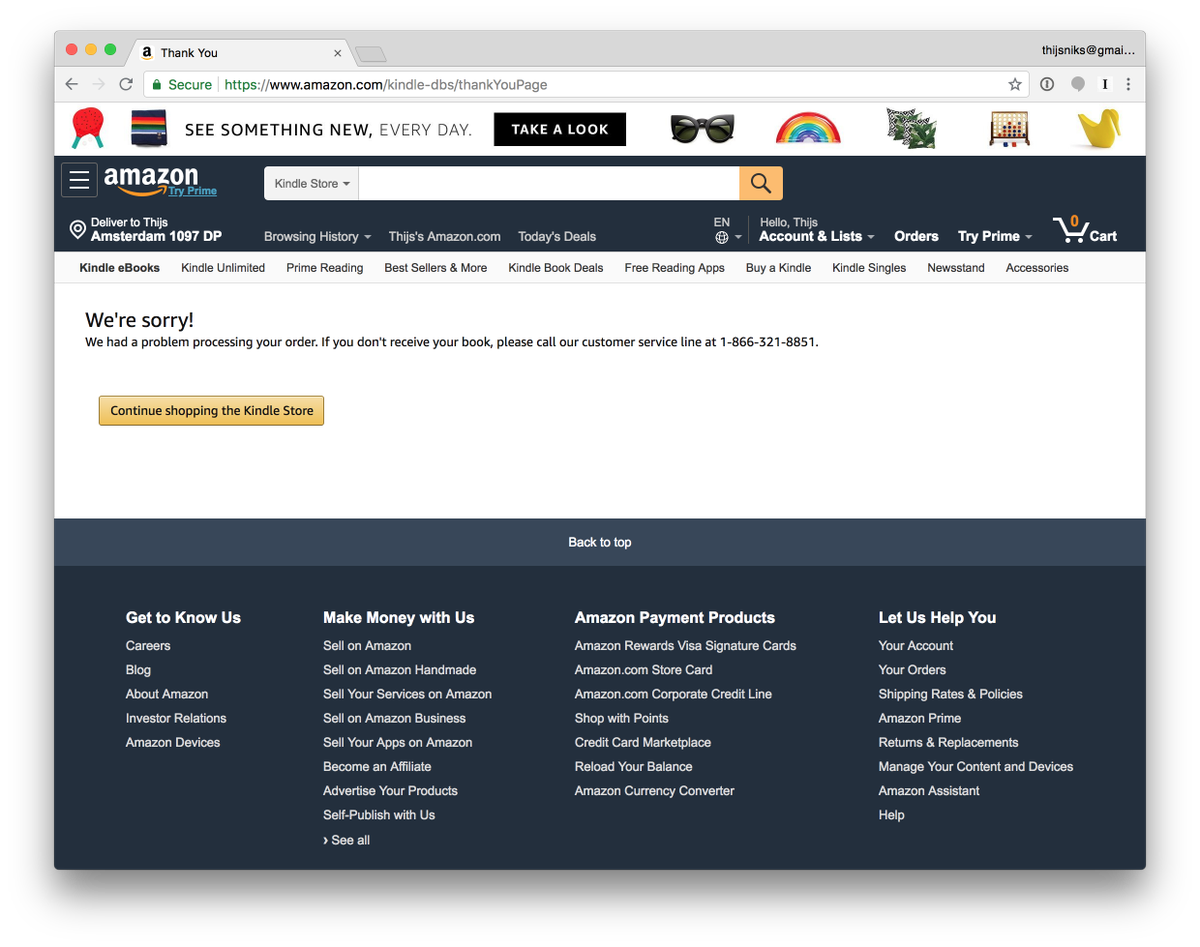Expand Account & Lists dropdown

[816, 237]
